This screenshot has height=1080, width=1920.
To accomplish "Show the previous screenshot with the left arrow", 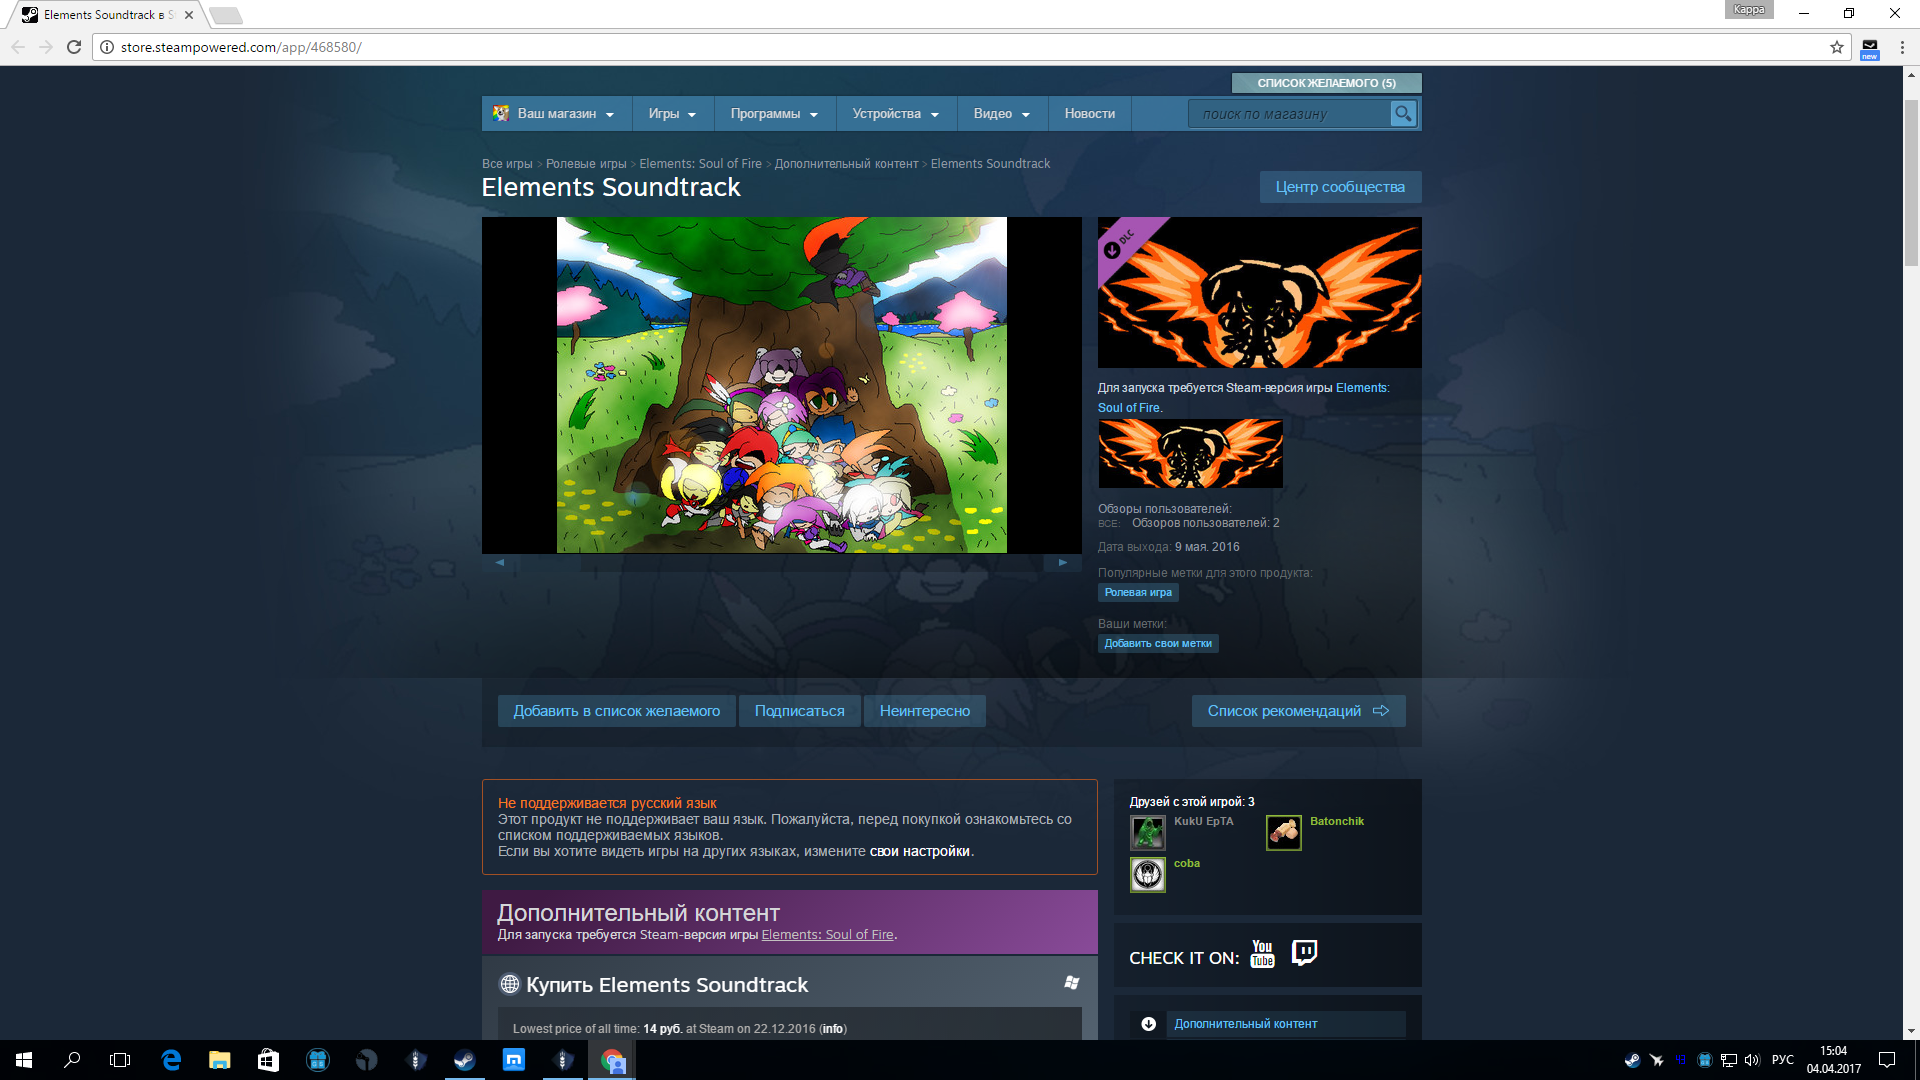I will click(x=500, y=563).
